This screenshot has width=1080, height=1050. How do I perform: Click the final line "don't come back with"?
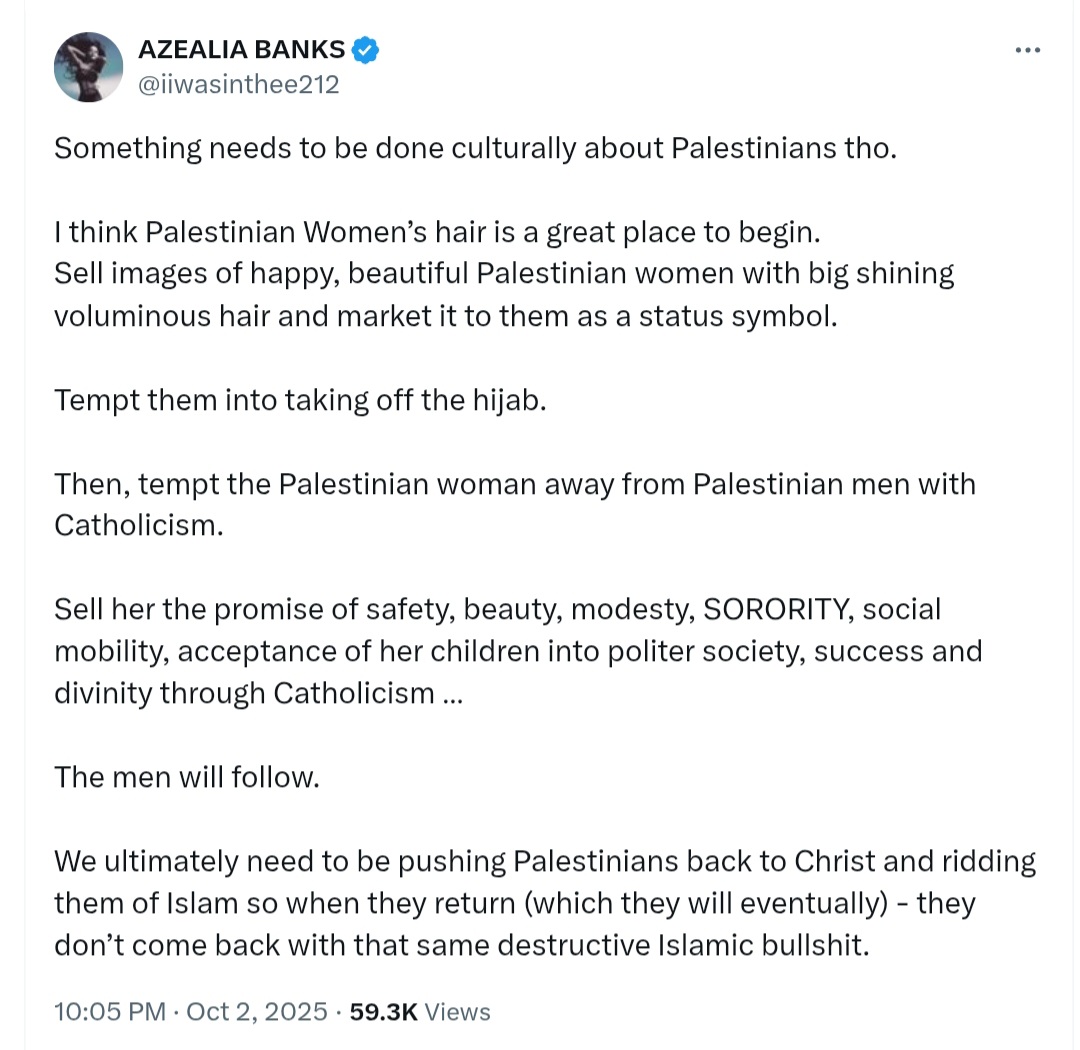pyautogui.click(x=461, y=945)
